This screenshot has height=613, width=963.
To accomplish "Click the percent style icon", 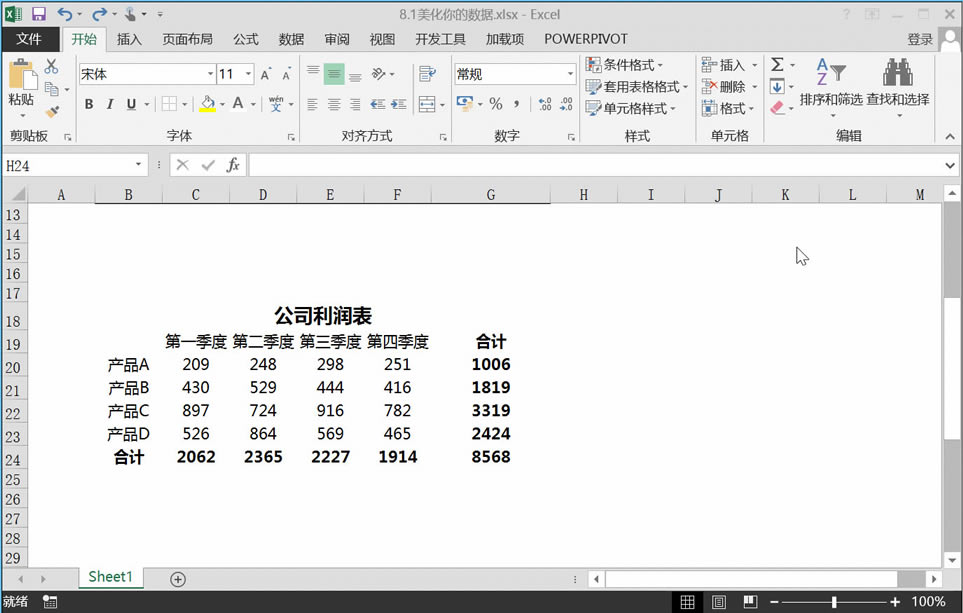I will click(495, 104).
